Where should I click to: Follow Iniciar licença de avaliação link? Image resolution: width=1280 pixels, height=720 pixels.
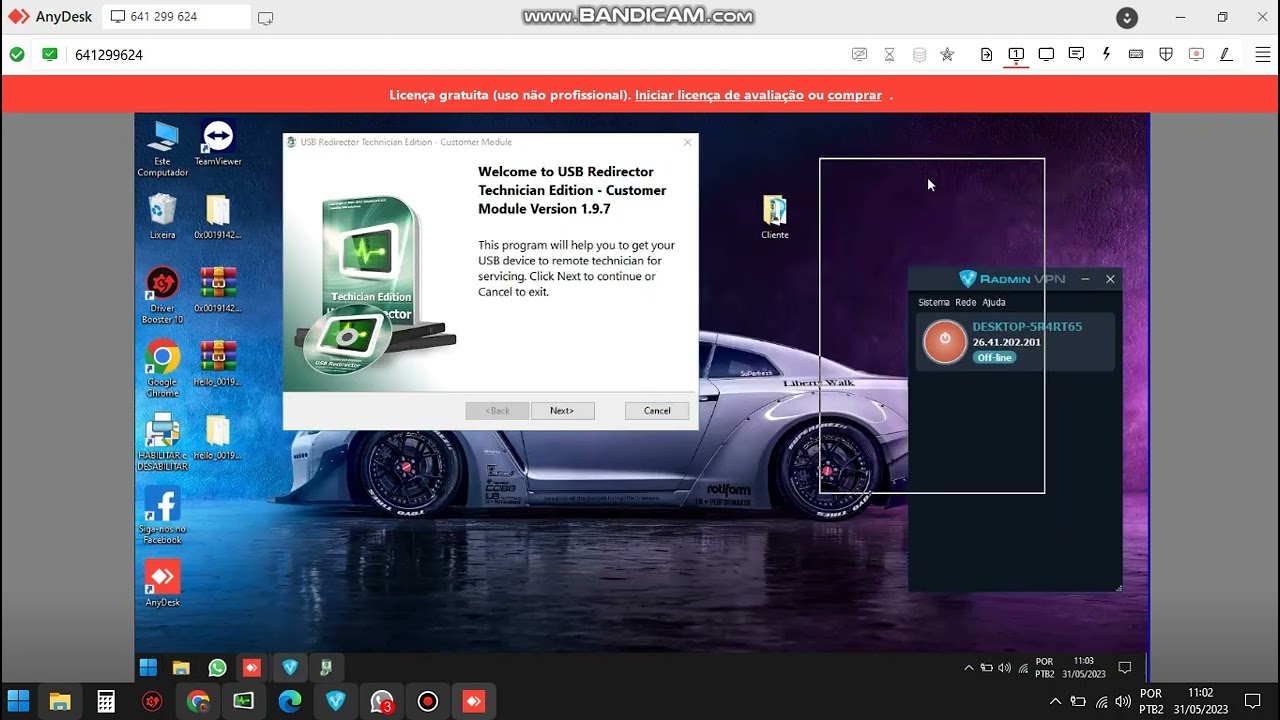pyautogui.click(x=719, y=95)
